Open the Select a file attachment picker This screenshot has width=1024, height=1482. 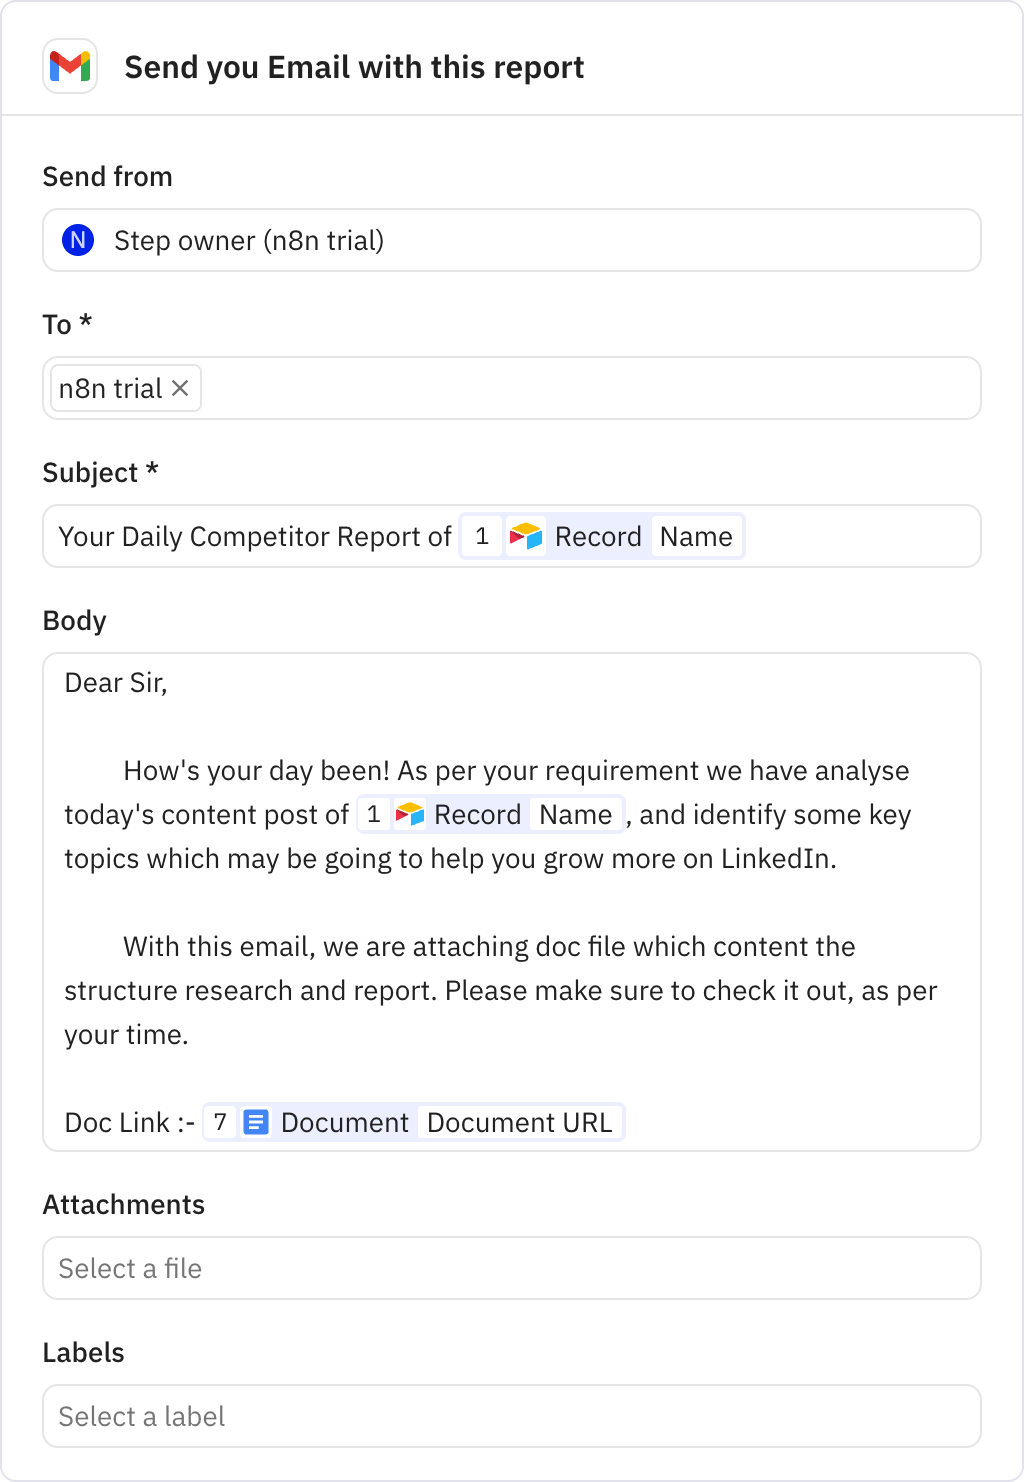pos(511,1268)
